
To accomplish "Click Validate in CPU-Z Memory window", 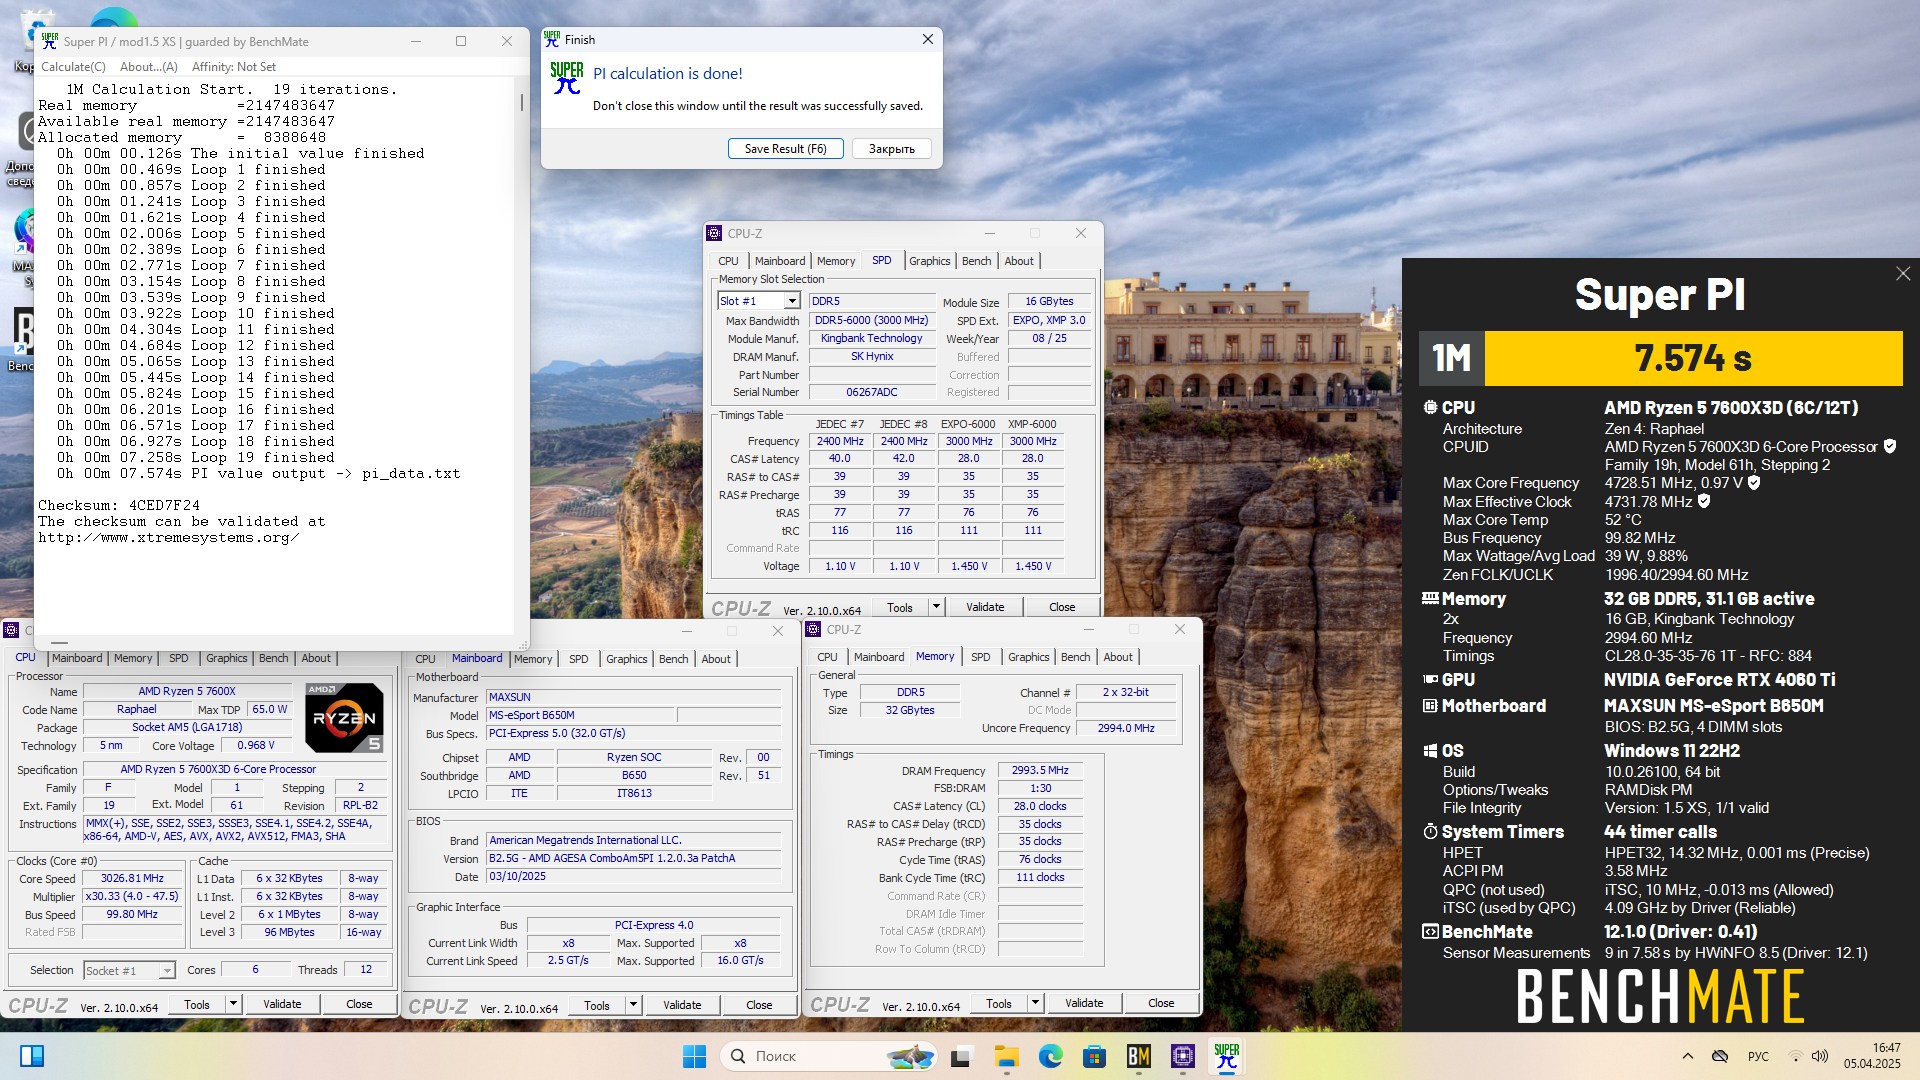I will 1084,1003.
